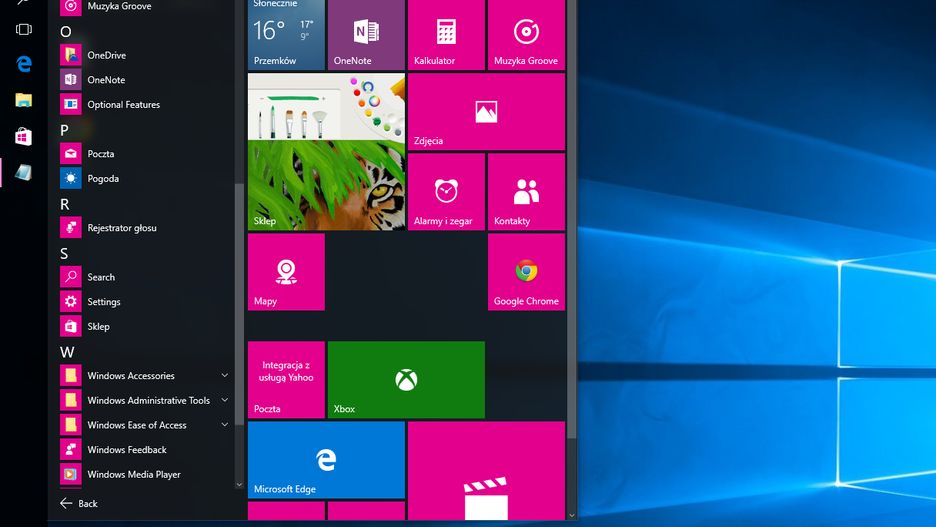Open Pogoda weather app in list
Viewport: 936px width, 527px height.
click(x=143, y=178)
